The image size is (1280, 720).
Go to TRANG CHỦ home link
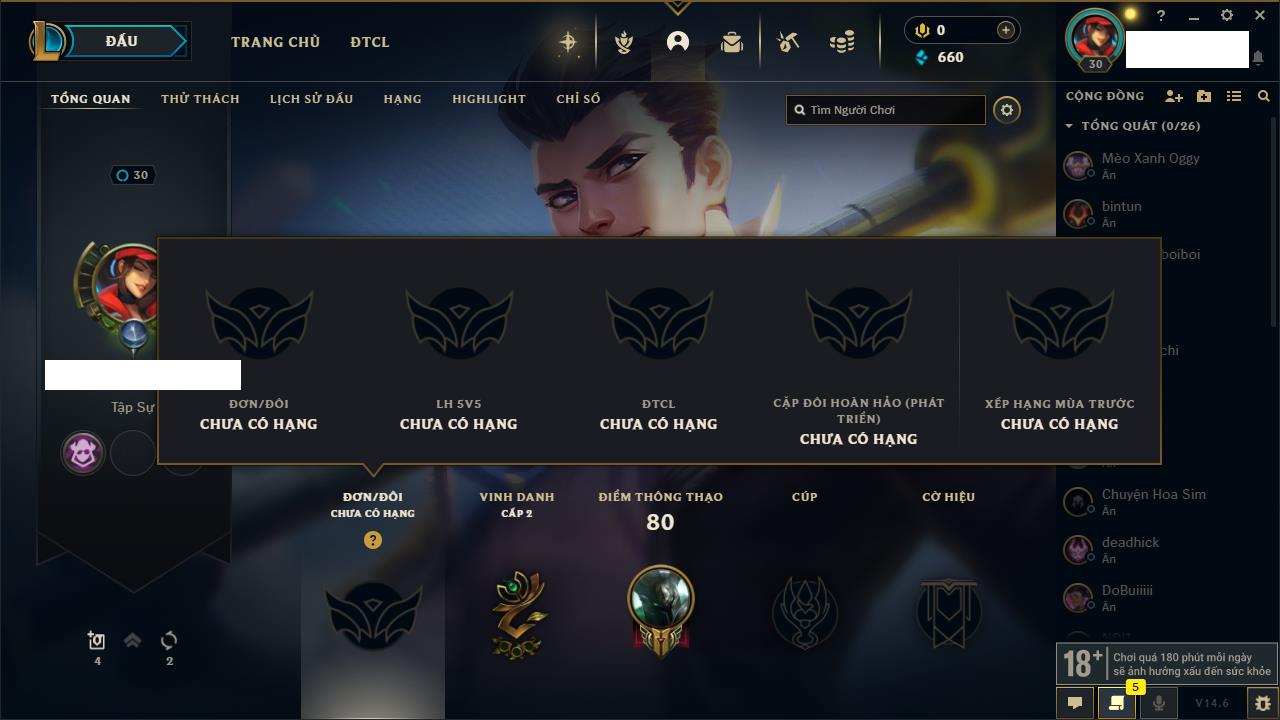275,42
